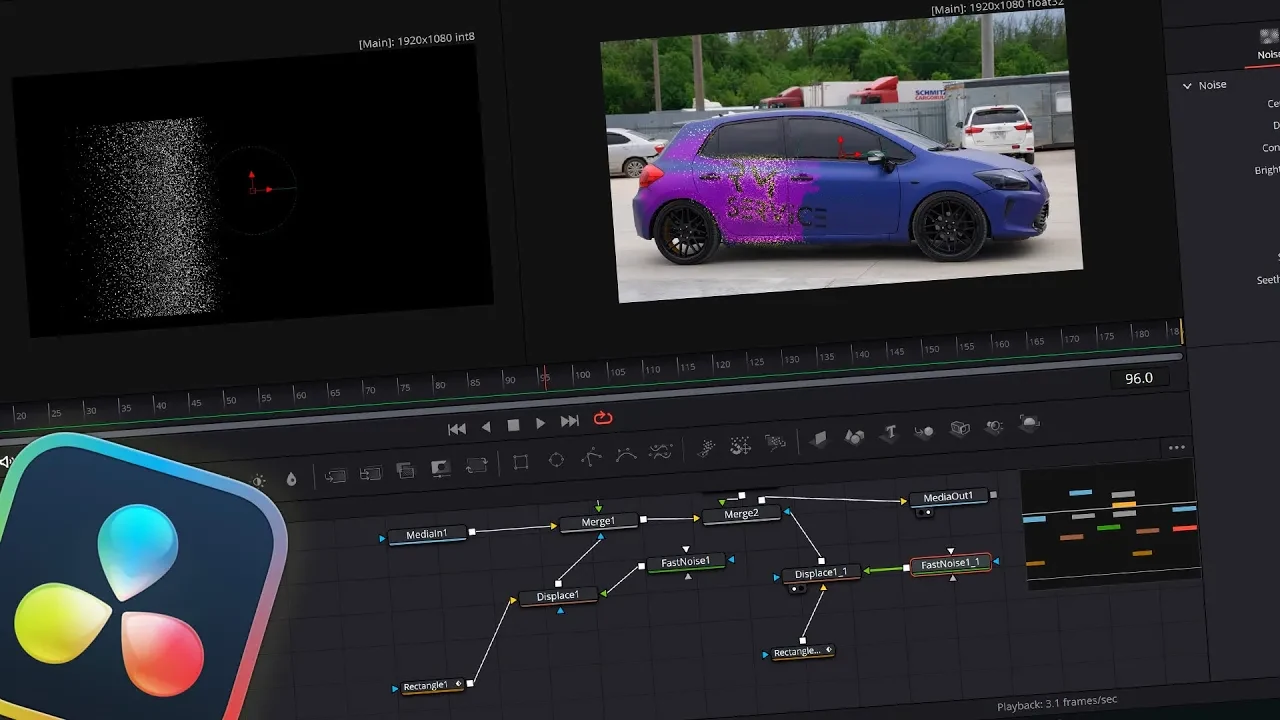Select the Polygon mask tool
Viewport: 1280px width, 720px height.
[x=592, y=457]
